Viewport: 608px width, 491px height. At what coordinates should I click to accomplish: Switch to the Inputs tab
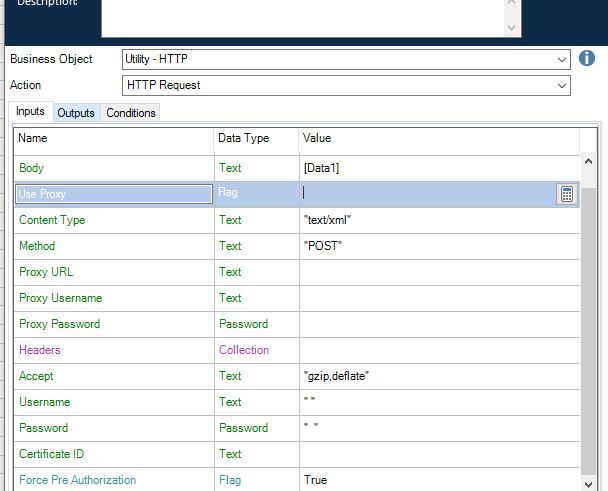click(x=30, y=112)
